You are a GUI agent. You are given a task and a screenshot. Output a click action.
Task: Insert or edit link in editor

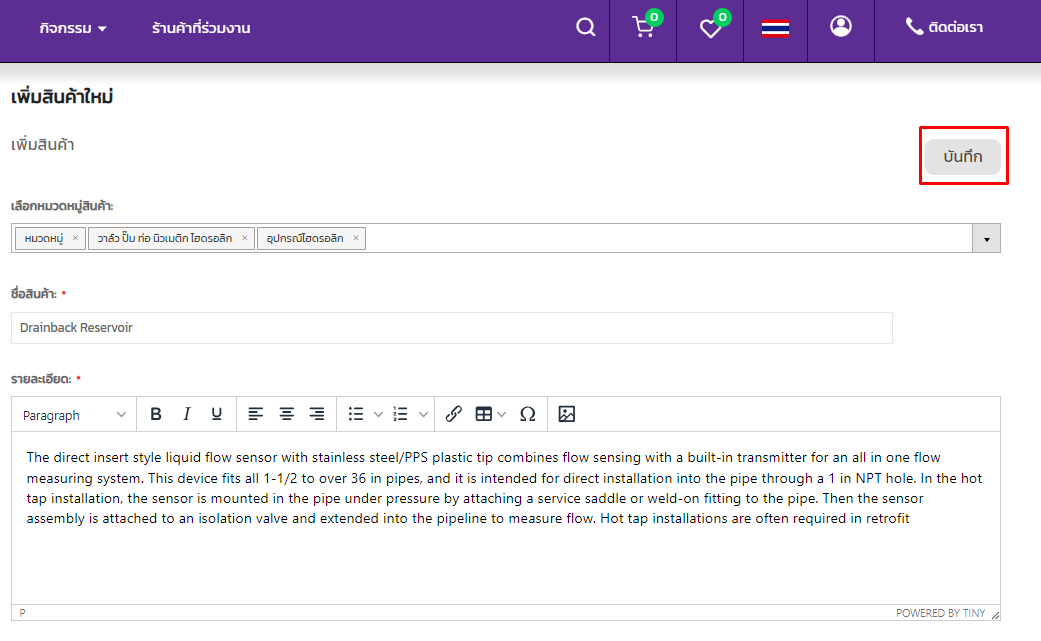pyautogui.click(x=454, y=414)
